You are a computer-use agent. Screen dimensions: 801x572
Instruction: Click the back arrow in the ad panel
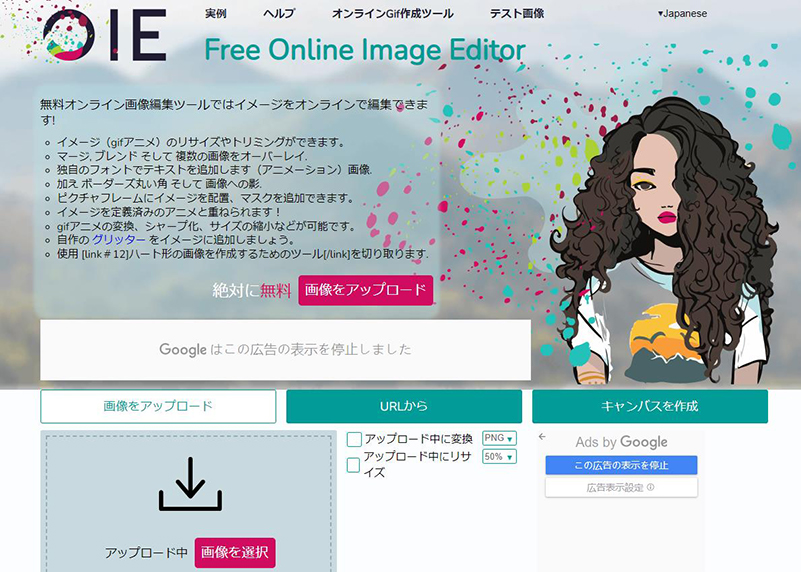click(542, 437)
